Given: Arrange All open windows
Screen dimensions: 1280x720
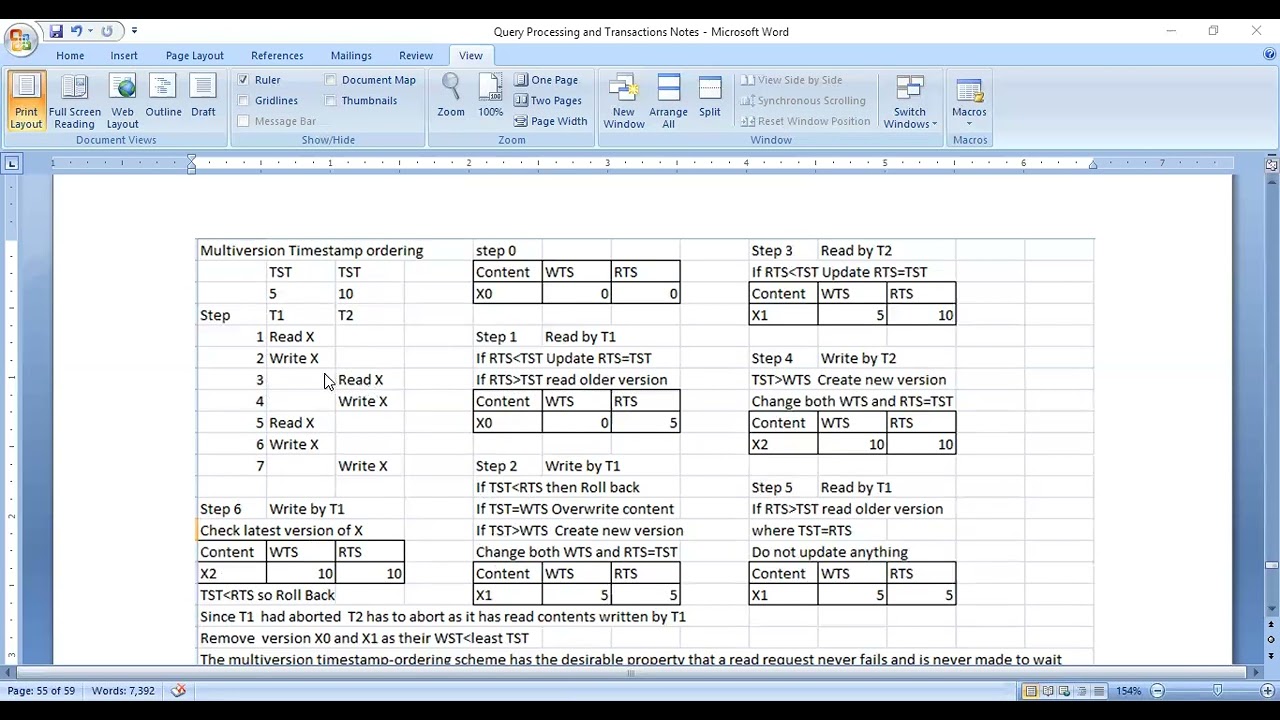Looking at the screenshot, I should (668, 102).
